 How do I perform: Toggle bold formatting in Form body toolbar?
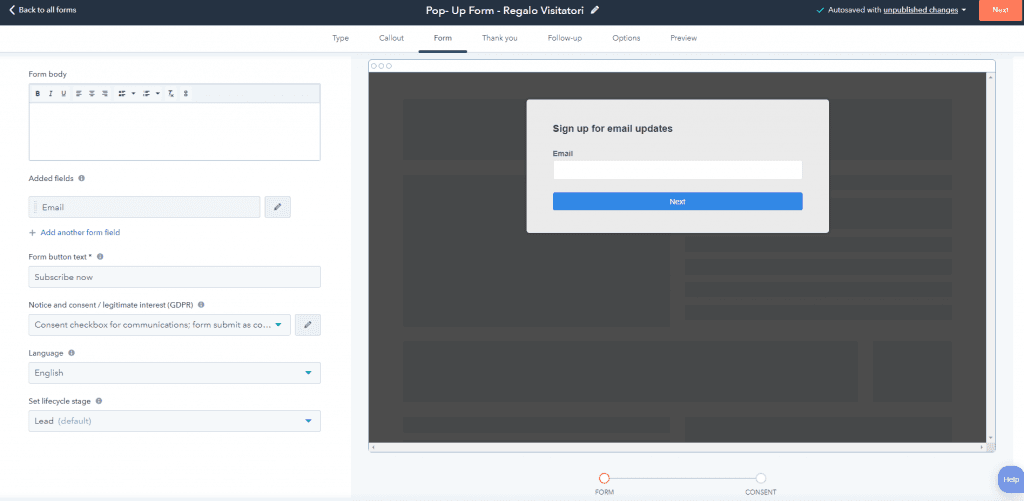[x=38, y=93]
